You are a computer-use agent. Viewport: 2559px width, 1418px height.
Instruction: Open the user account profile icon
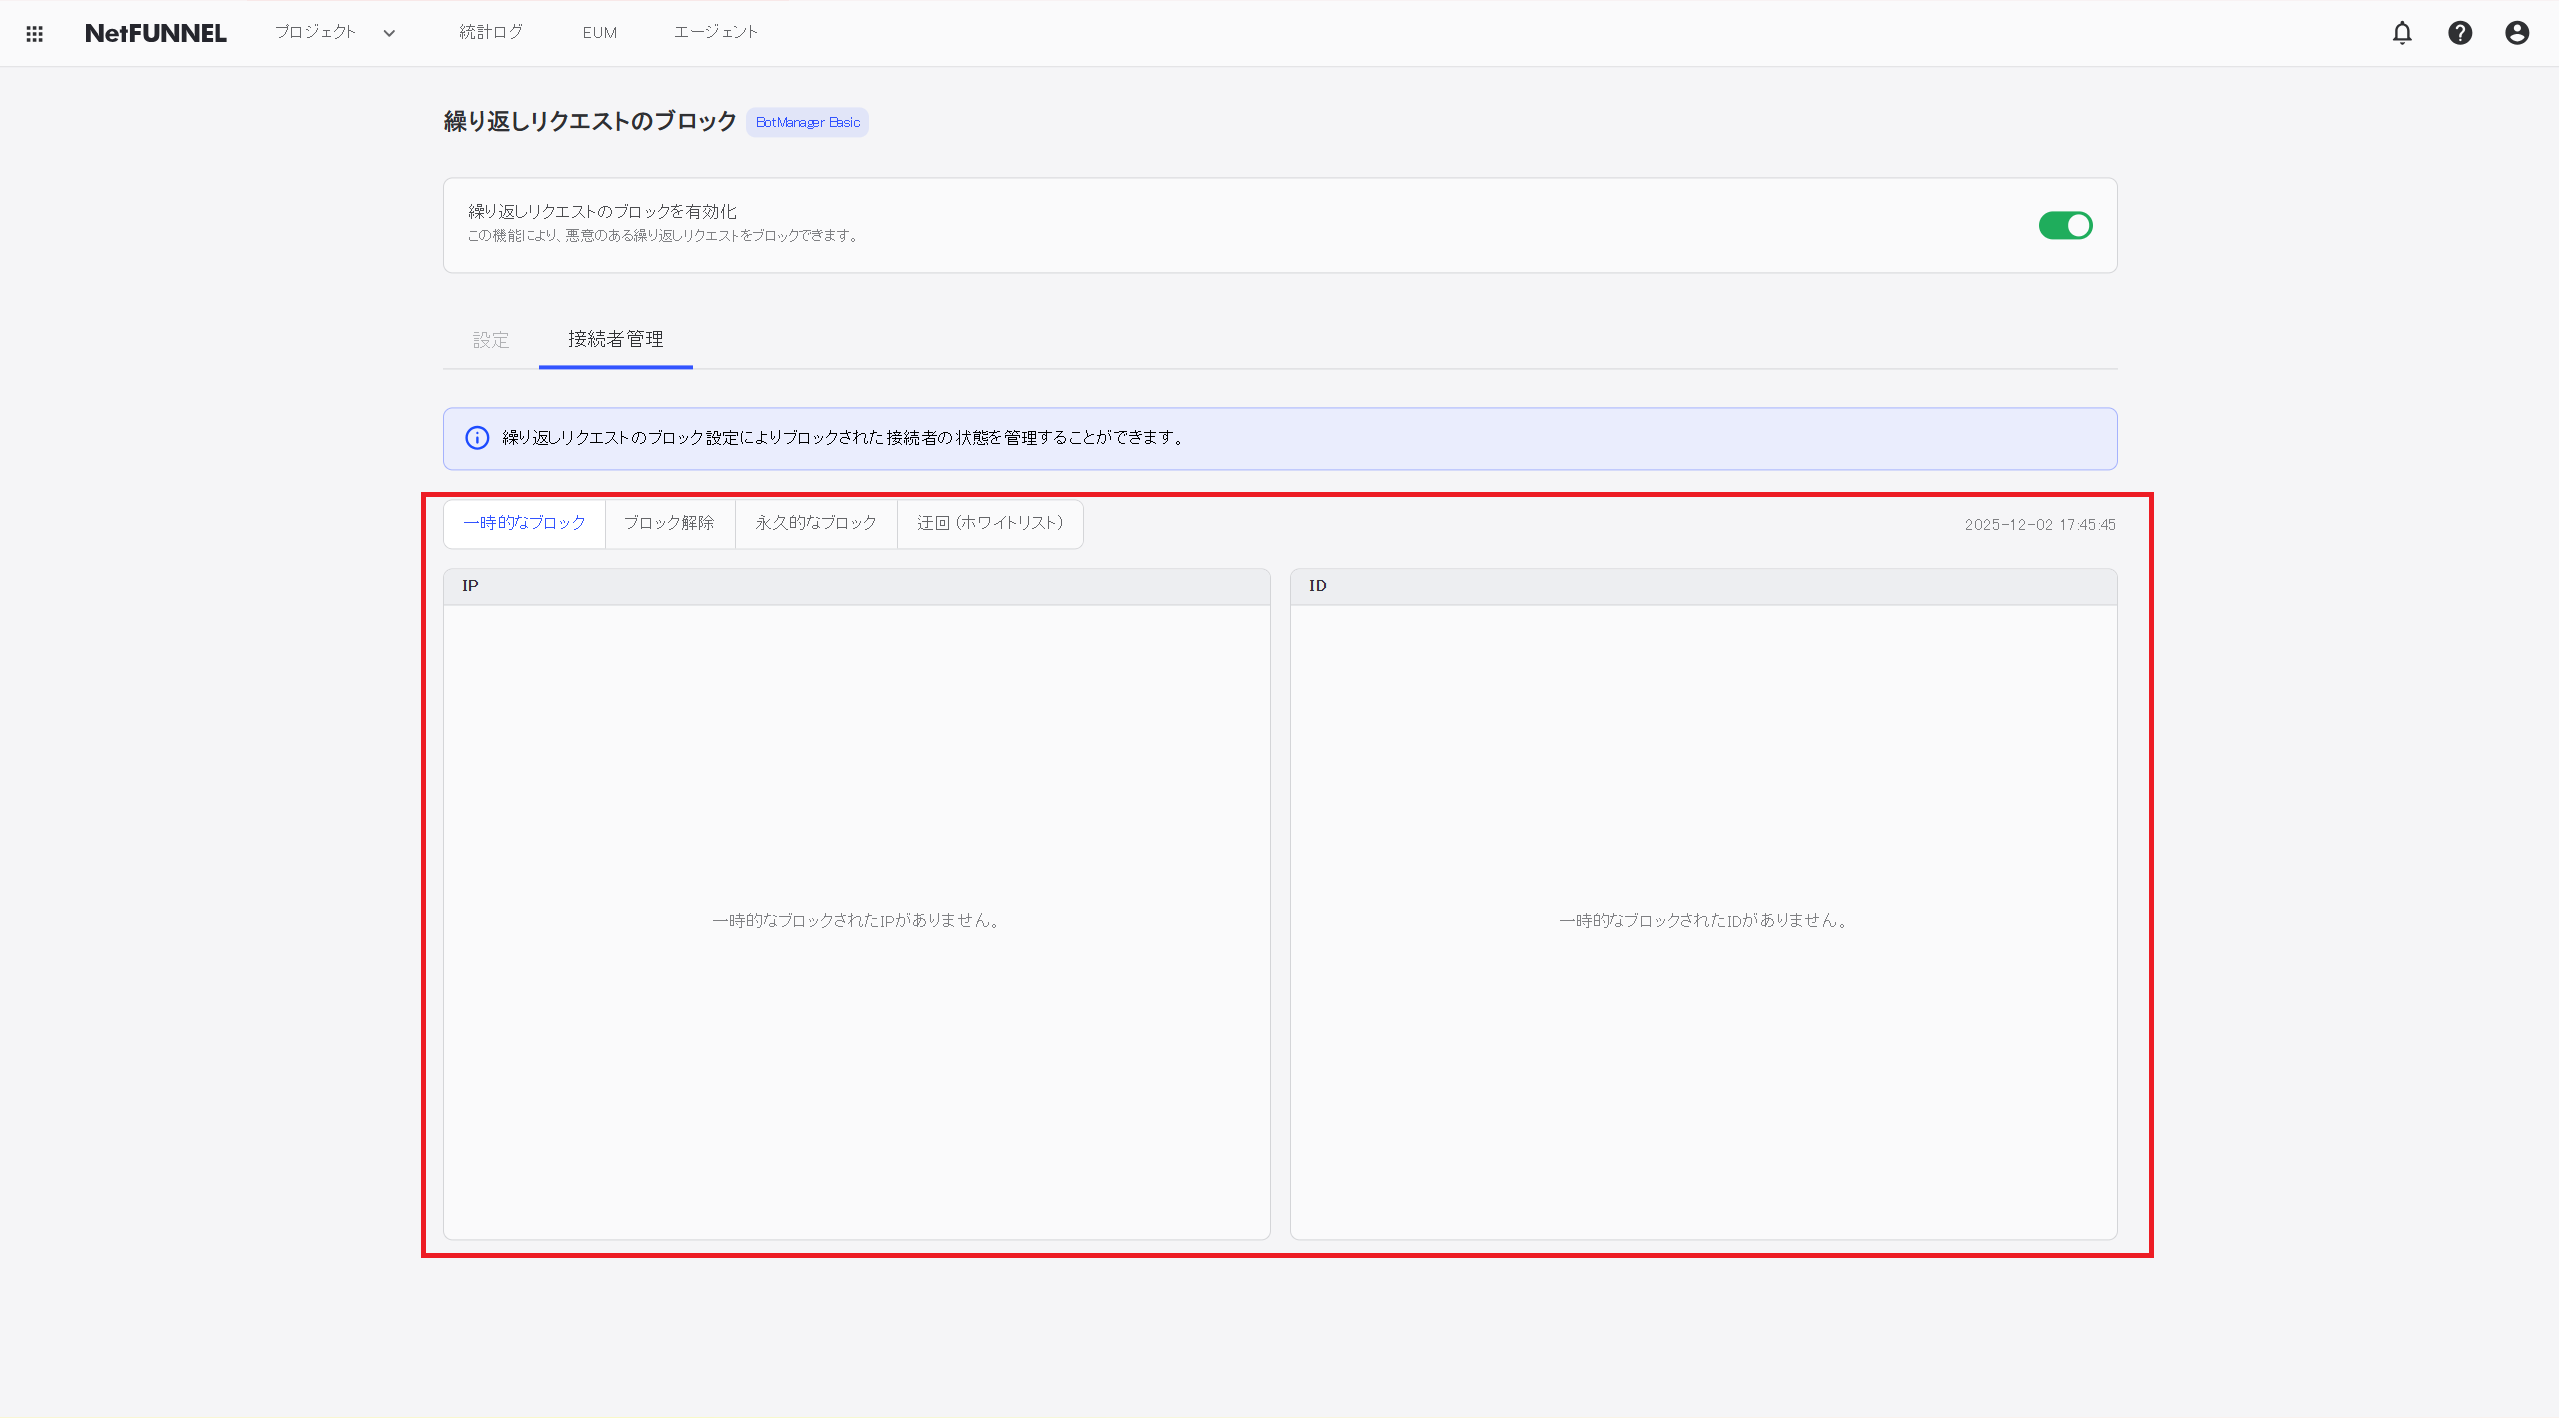2517,33
